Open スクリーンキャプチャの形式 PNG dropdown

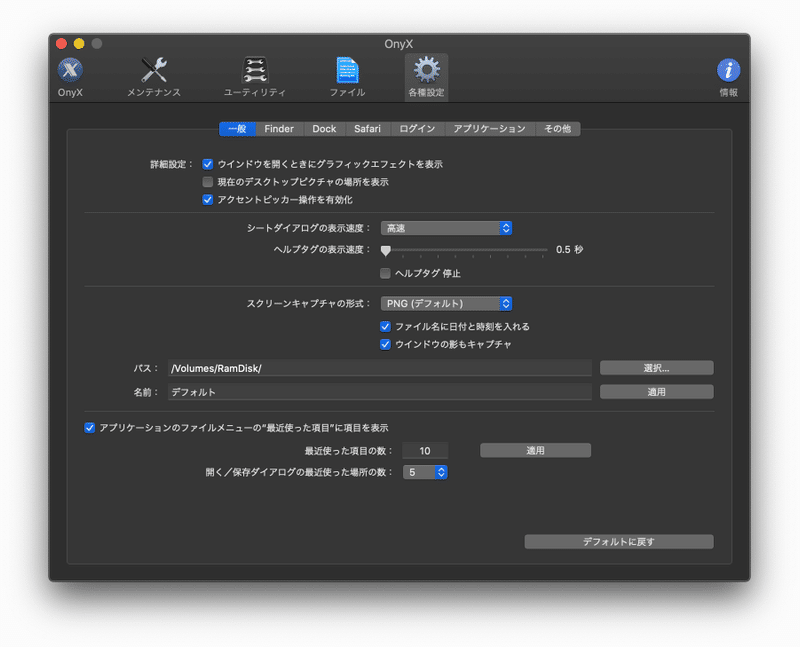[x=446, y=304]
